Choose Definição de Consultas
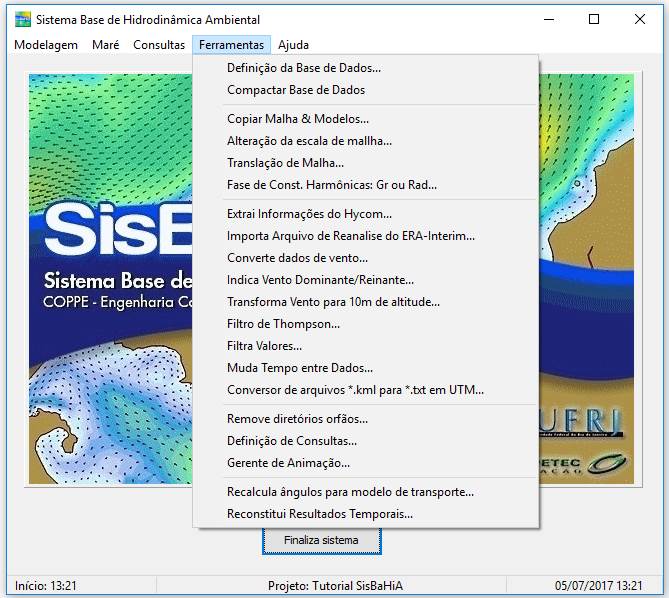 (366, 441)
